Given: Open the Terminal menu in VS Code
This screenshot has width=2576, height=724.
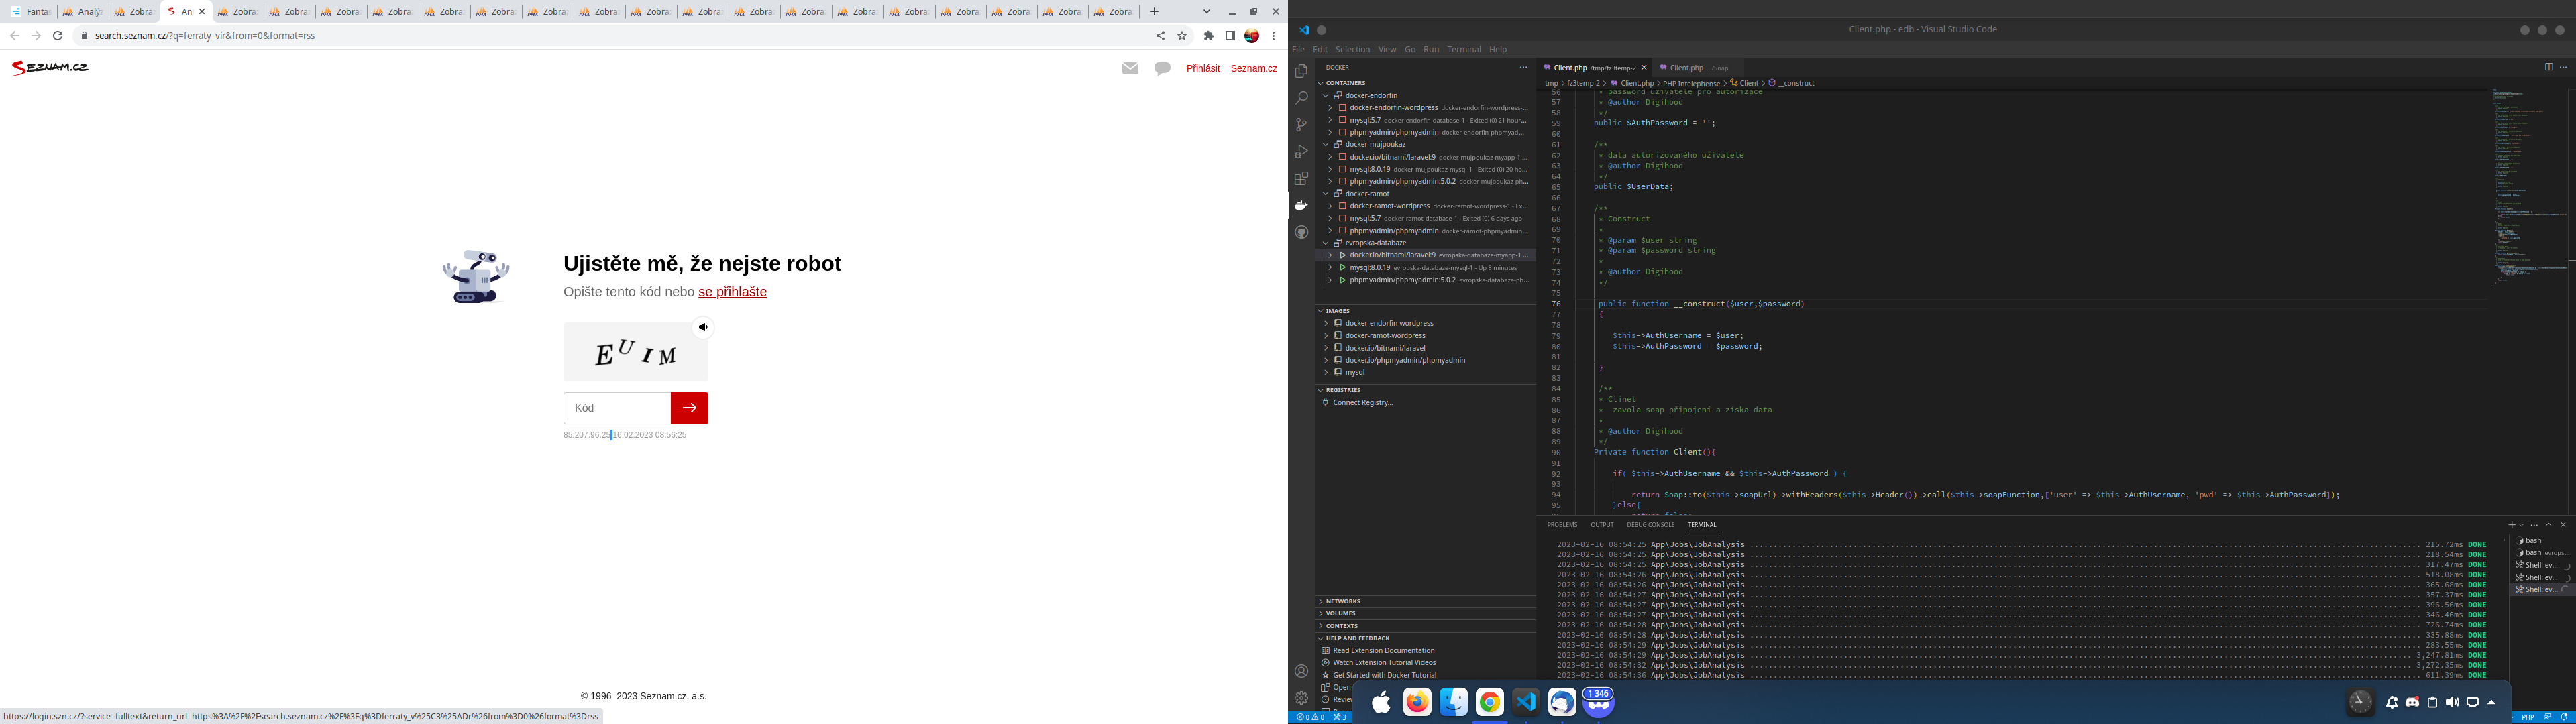Looking at the screenshot, I should (x=1464, y=49).
